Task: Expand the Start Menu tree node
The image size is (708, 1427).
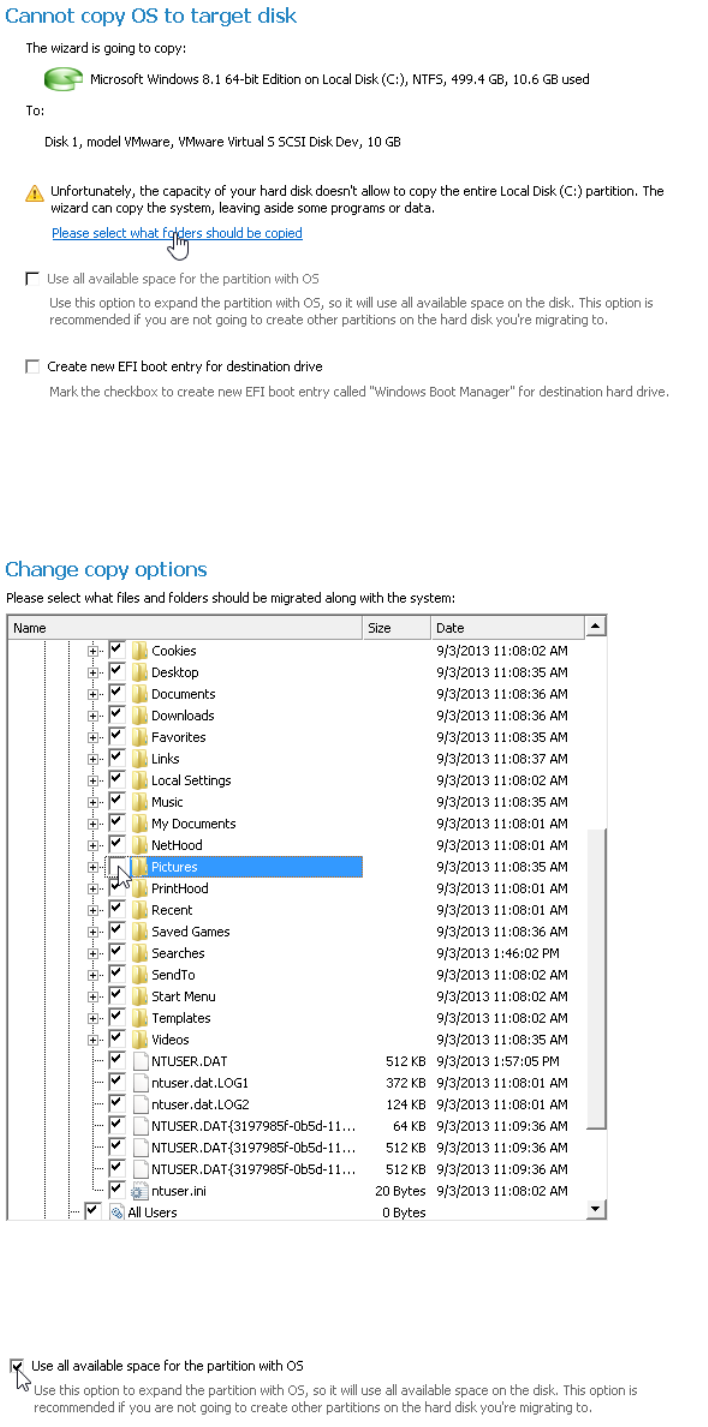Action: coord(93,997)
